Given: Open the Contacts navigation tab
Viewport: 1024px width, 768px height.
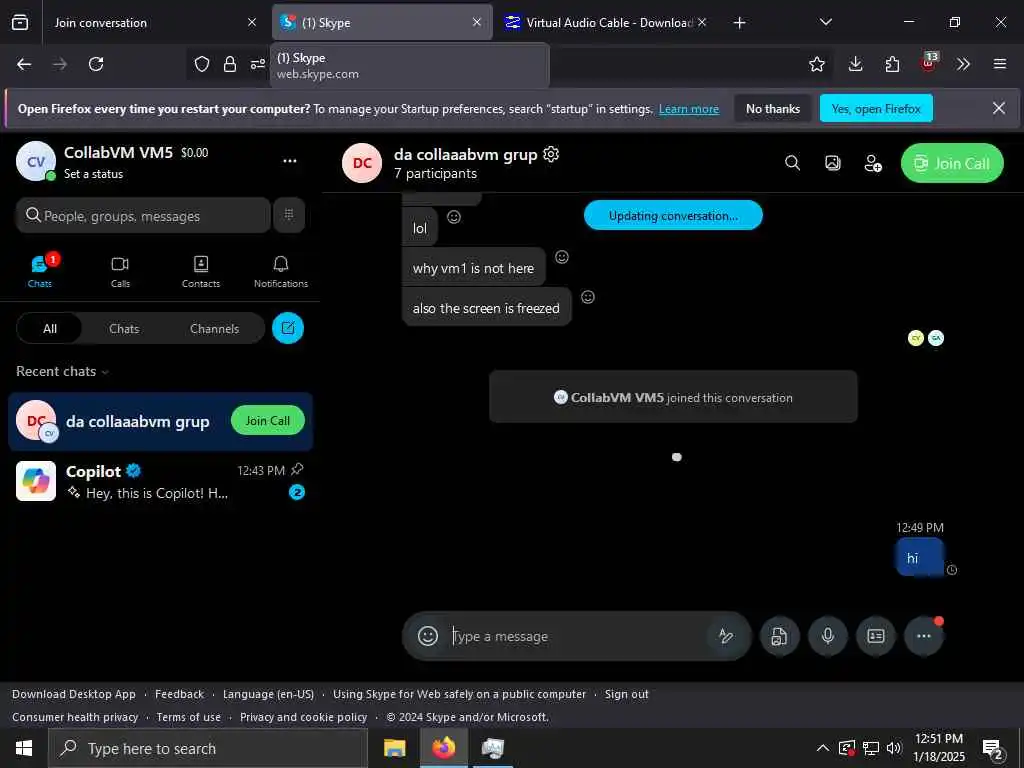Looking at the screenshot, I should [200, 271].
